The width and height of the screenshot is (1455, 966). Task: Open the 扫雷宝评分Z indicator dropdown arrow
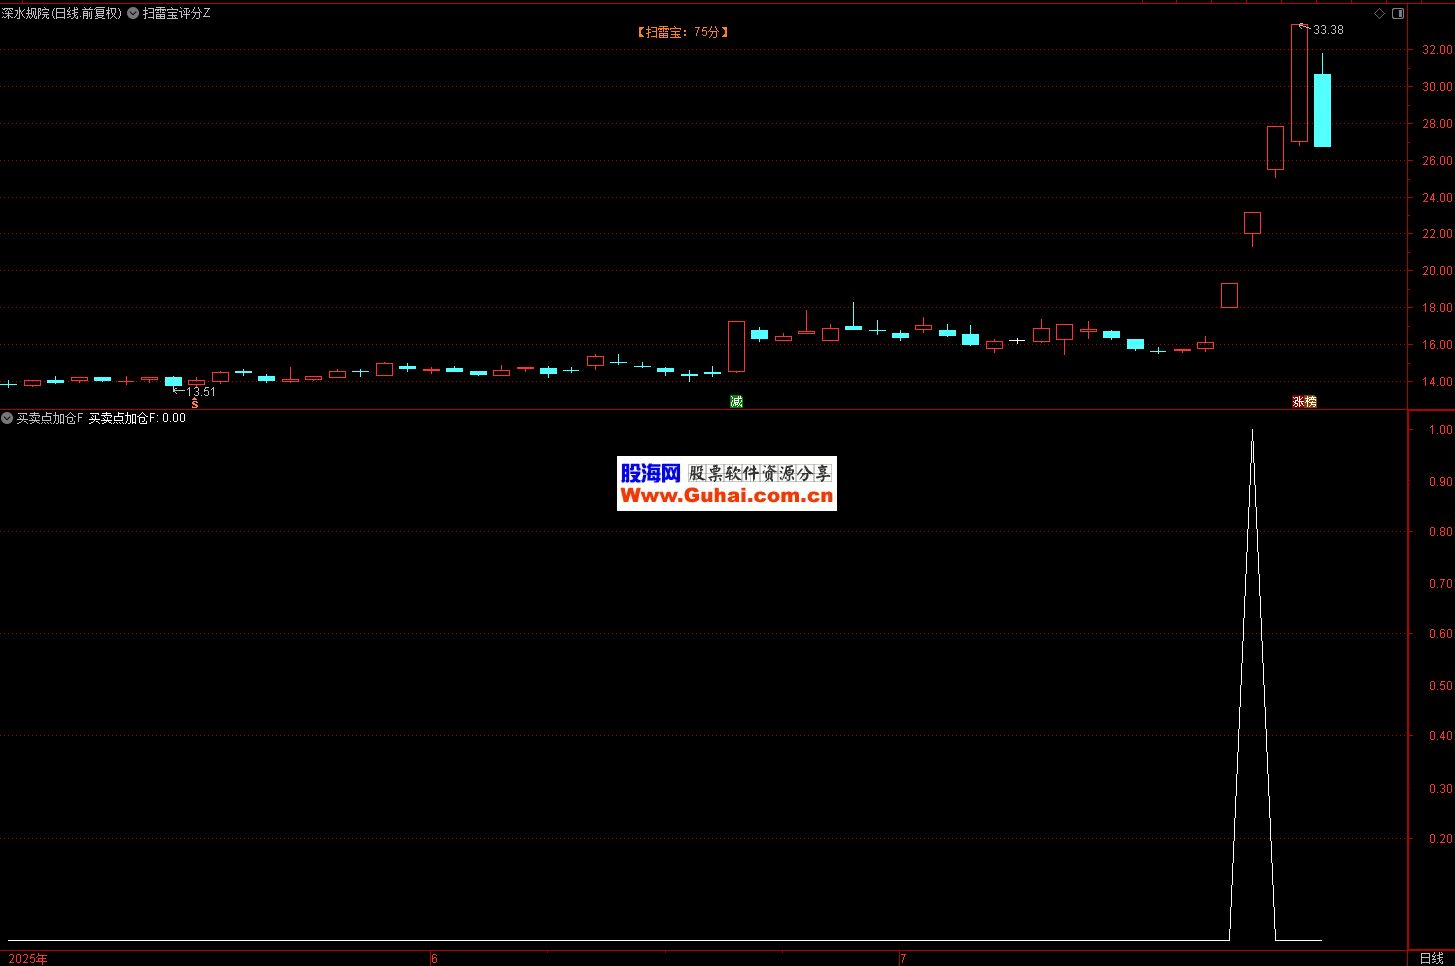point(133,13)
